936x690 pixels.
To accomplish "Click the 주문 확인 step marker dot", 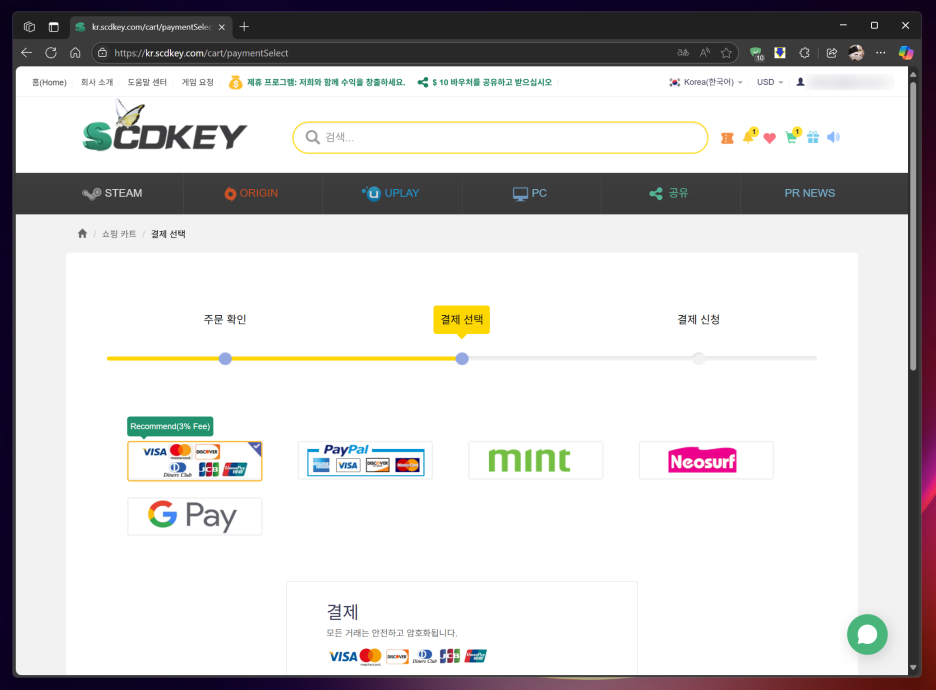I will click(x=225, y=359).
